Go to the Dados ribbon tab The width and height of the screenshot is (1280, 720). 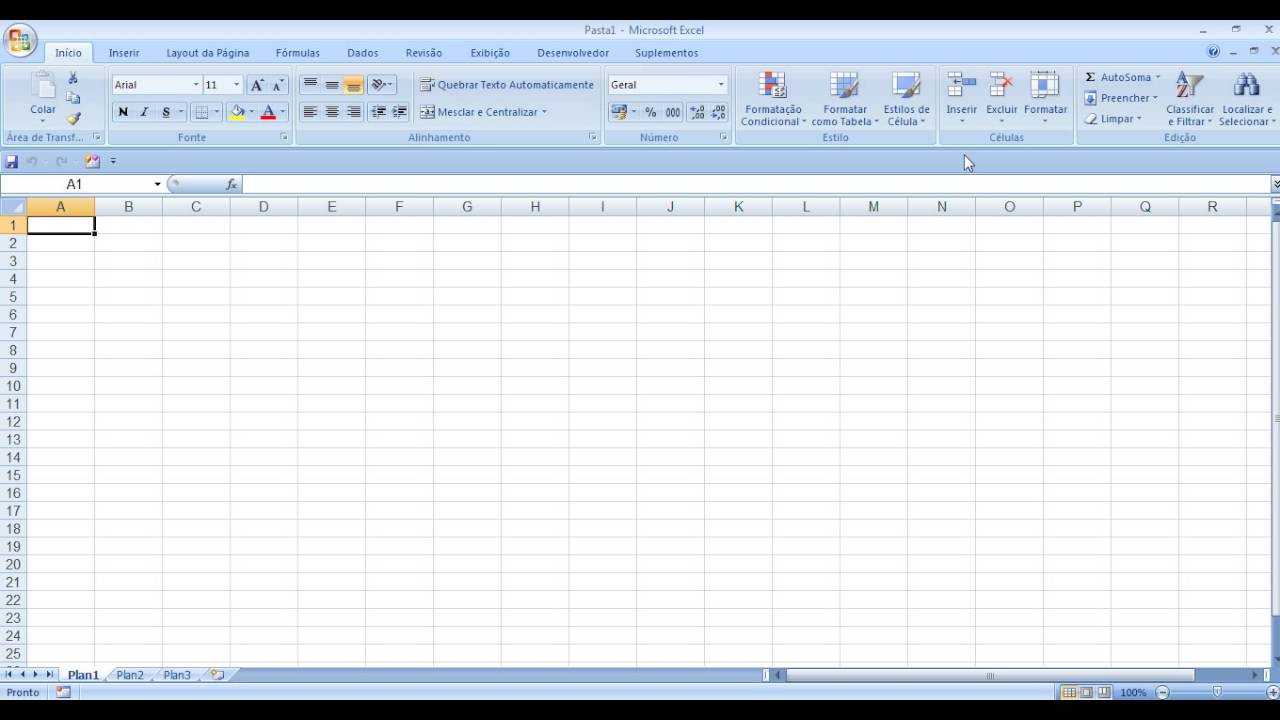pyautogui.click(x=363, y=53)
